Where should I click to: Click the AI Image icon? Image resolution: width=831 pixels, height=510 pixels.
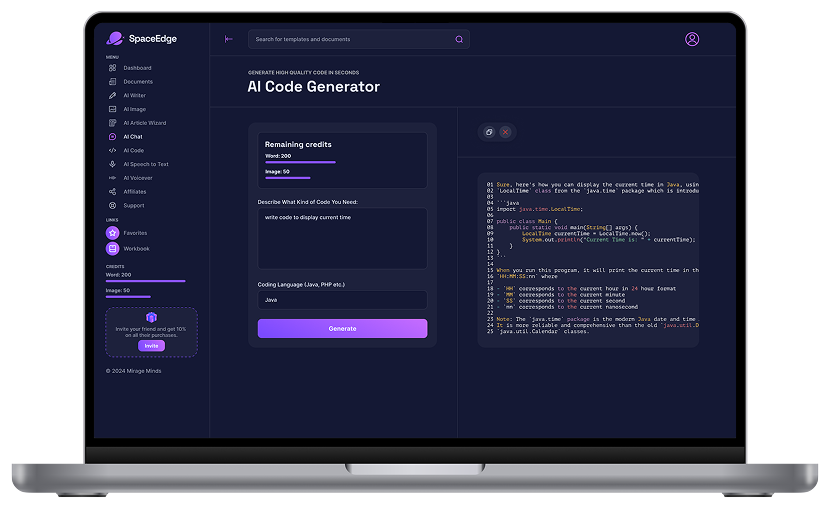click(x=112, y=109)
